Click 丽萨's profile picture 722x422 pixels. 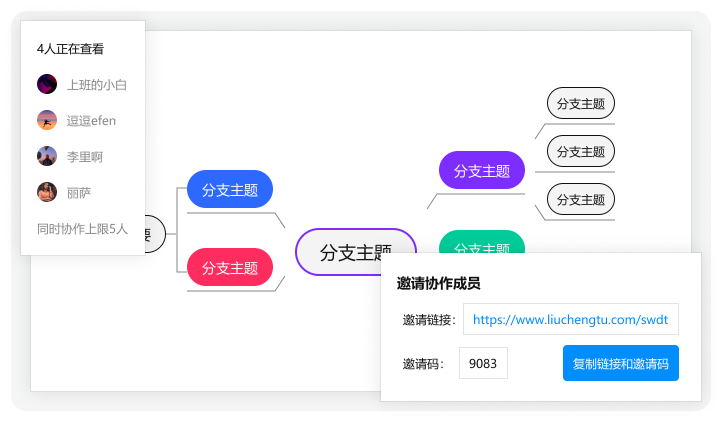tap(46, 192)
